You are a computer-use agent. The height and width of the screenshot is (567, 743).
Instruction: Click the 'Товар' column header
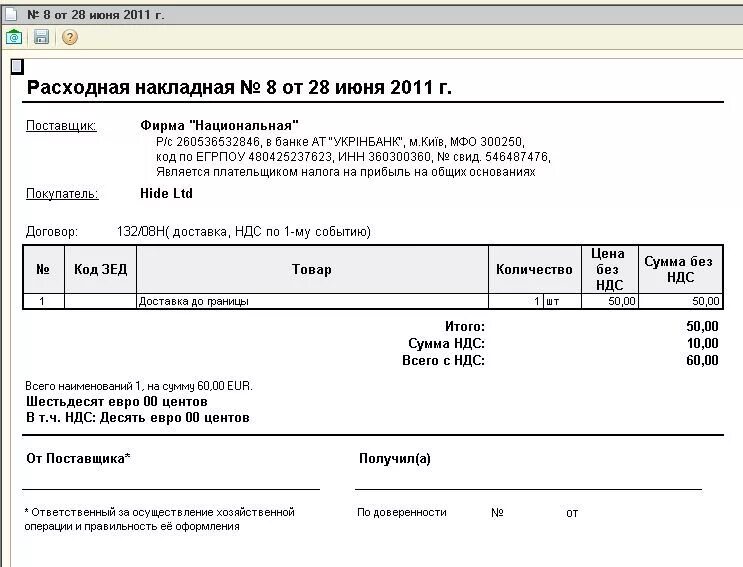pyautogui.click(x=312, y=270)
